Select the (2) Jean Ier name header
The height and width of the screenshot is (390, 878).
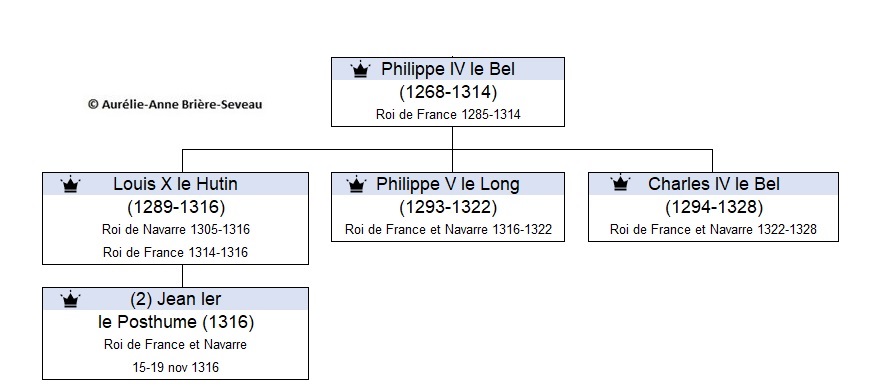[175, 299]
